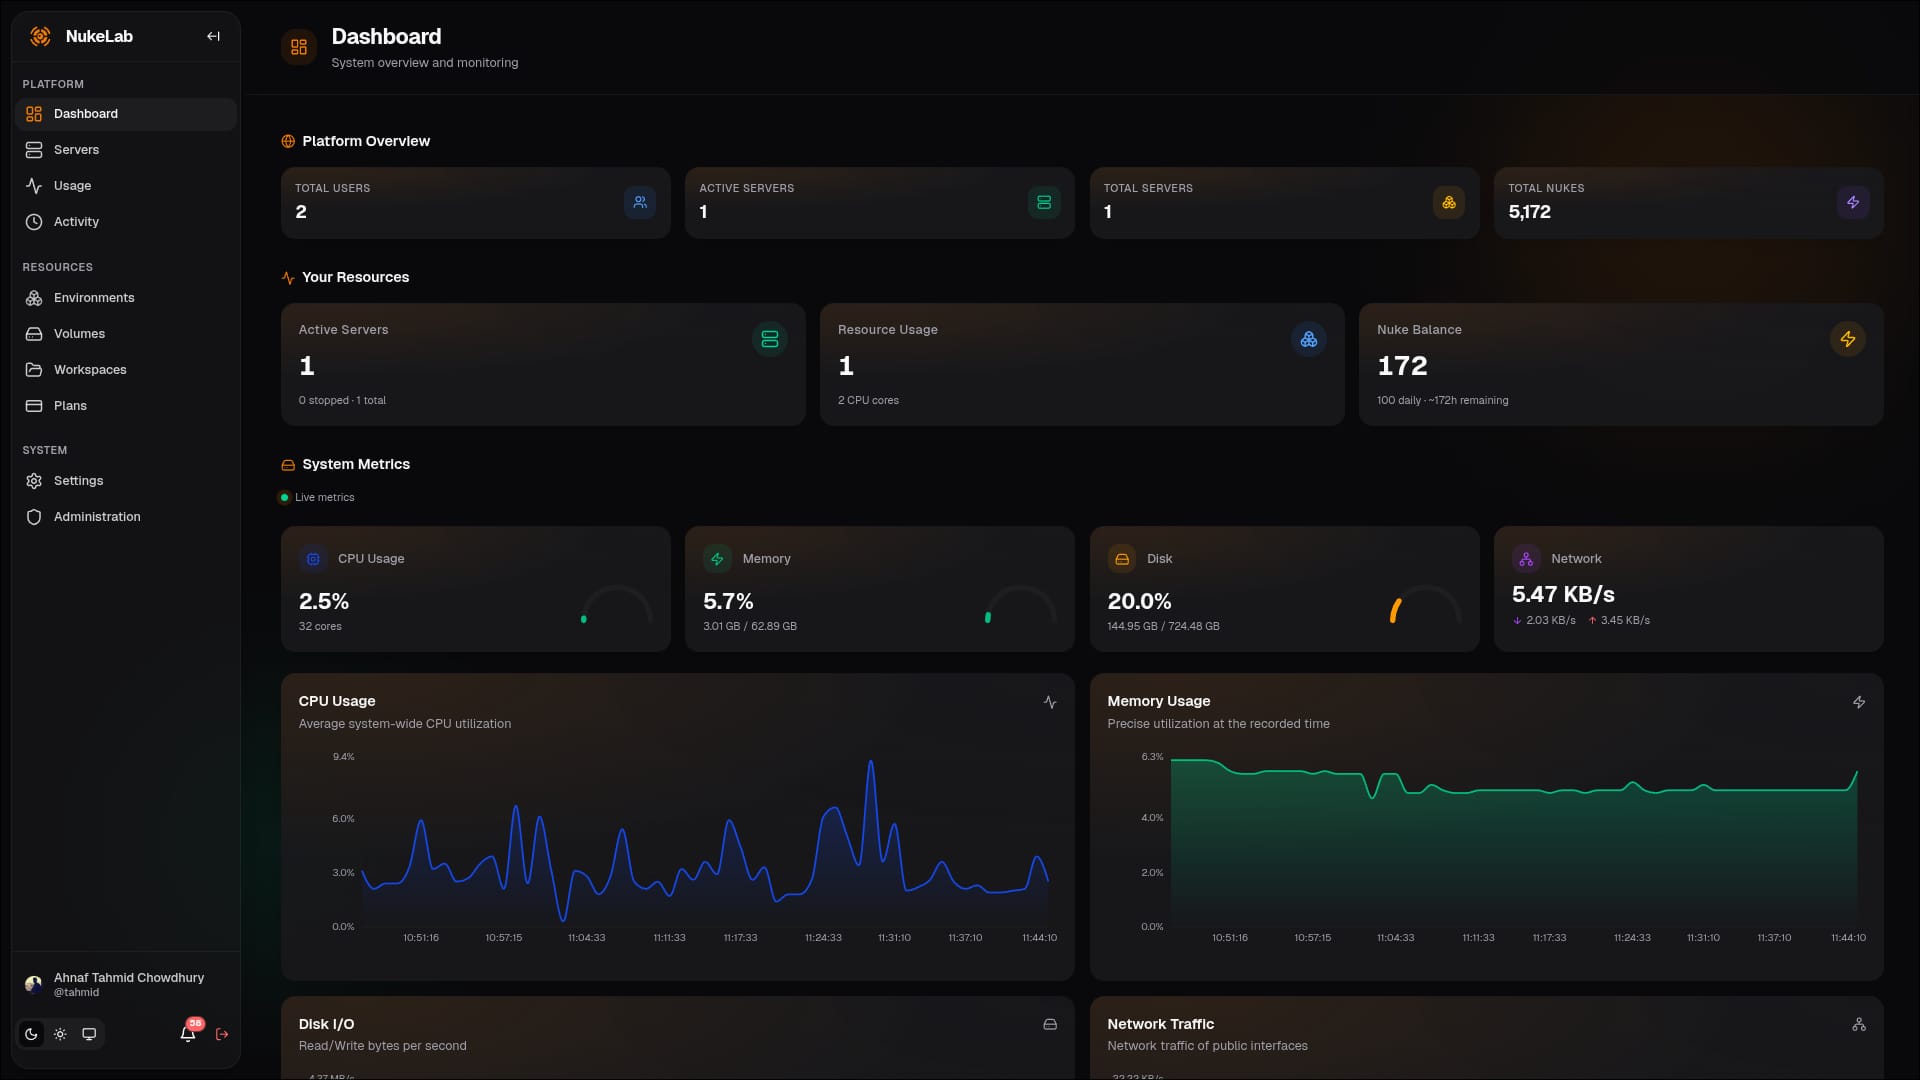Switch to system theme monitor toggle
The width and height of the screenshot is (1920, 1080).
tap(89, 1034)
